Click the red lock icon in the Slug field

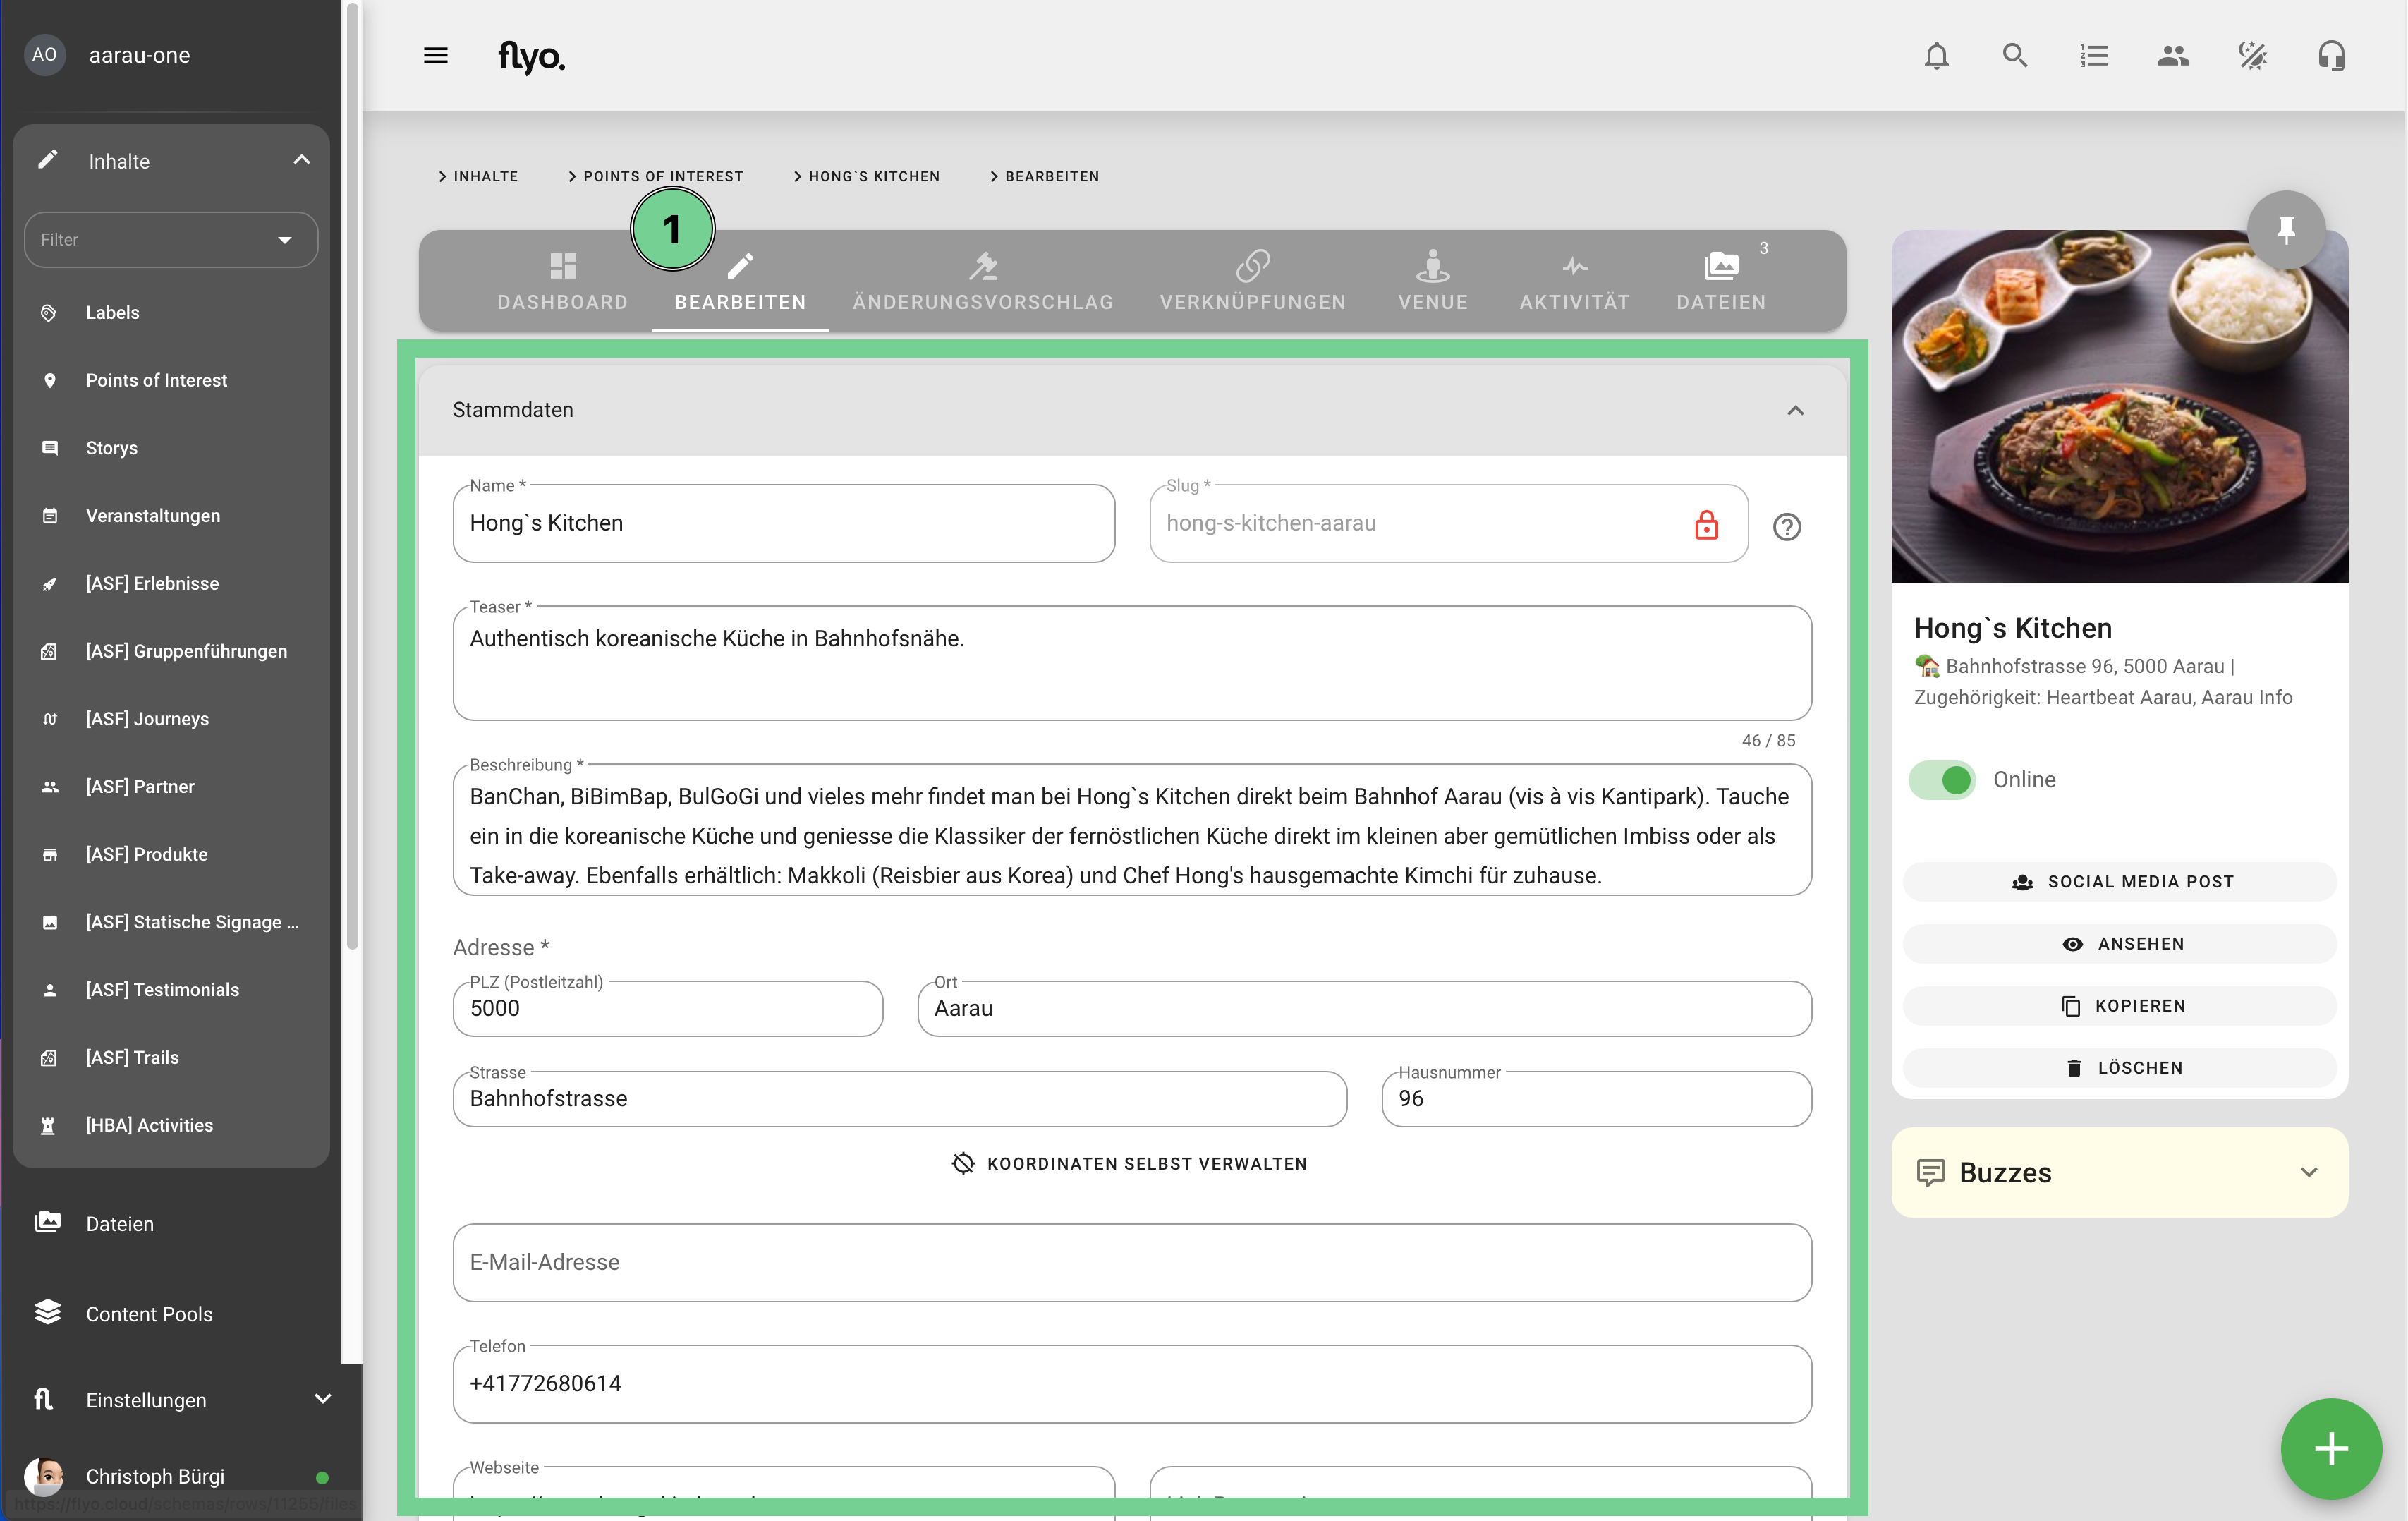(x=1706, y=525)
